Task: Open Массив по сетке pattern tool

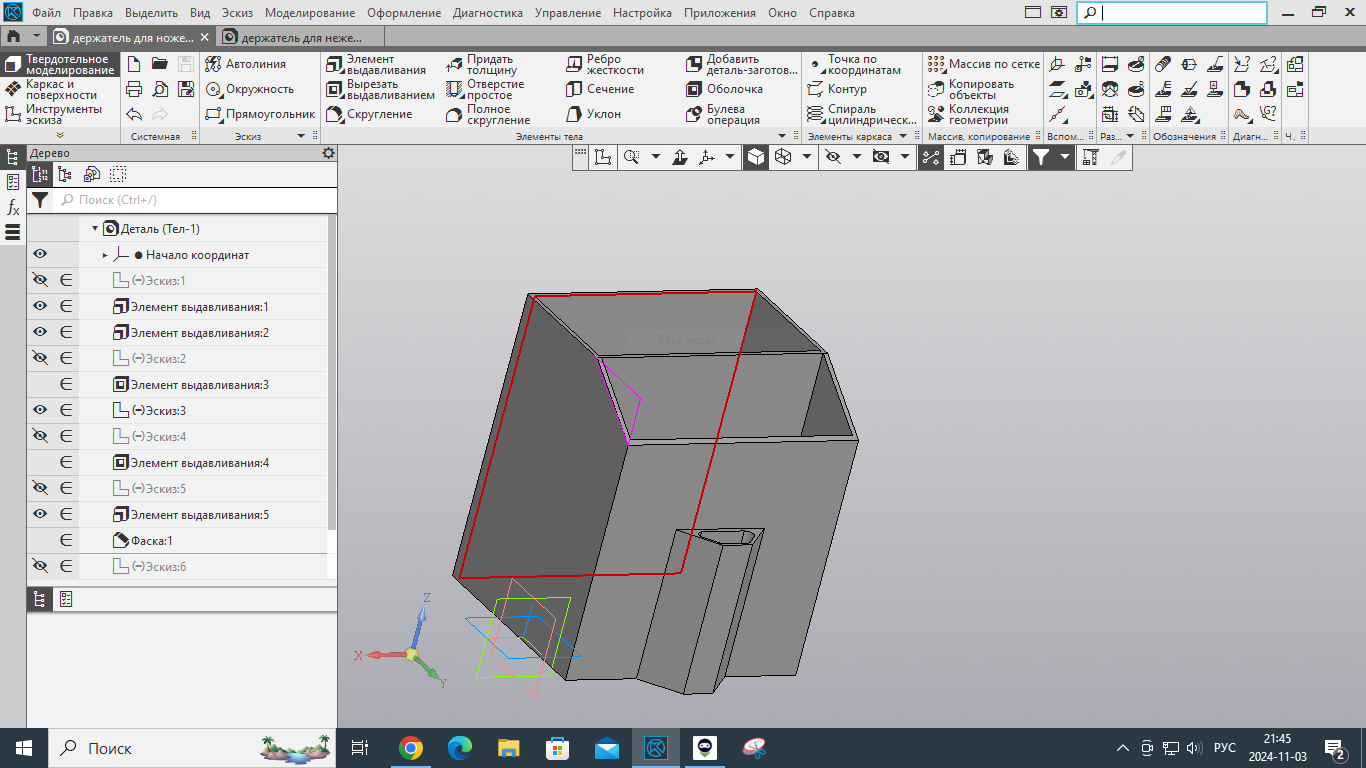Action: coord(983,64)
